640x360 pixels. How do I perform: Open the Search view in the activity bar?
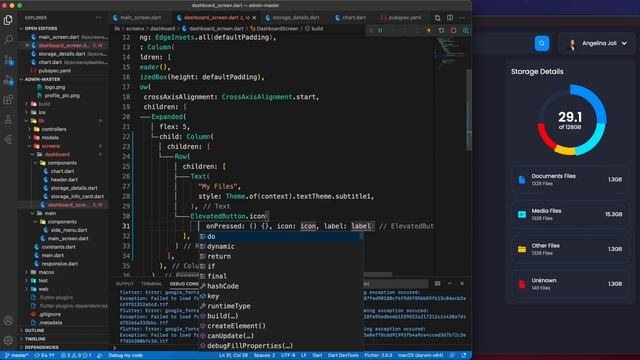[8, 40]
